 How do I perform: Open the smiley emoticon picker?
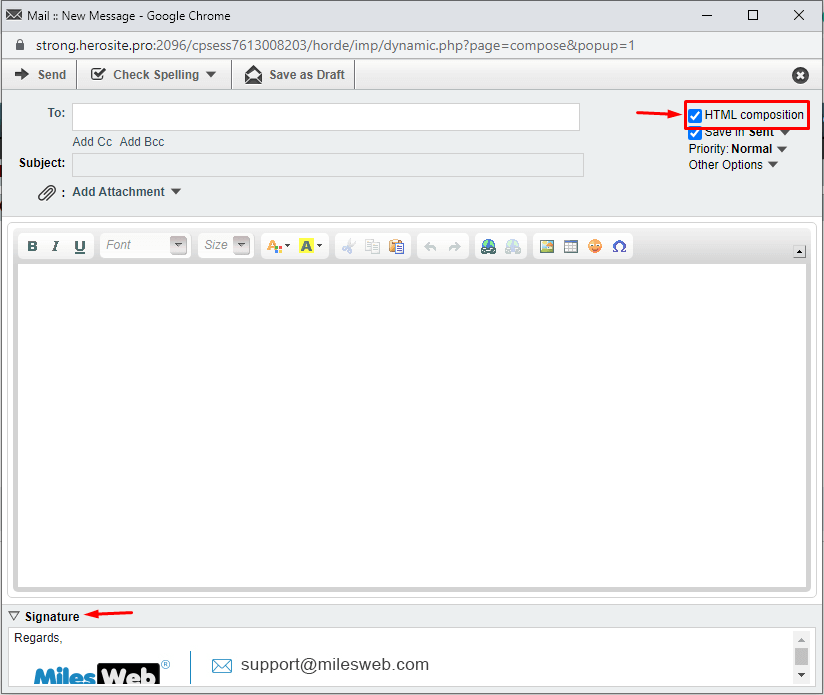click(x=595, y=246)
